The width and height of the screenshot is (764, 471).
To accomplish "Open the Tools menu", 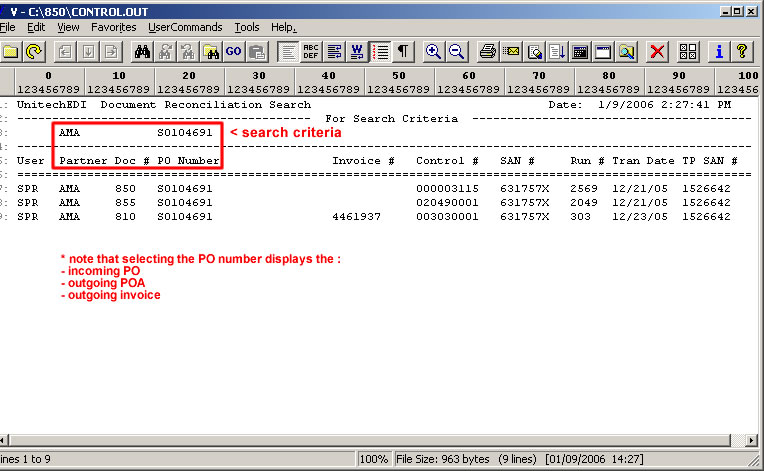I will (x=246, y=27).
